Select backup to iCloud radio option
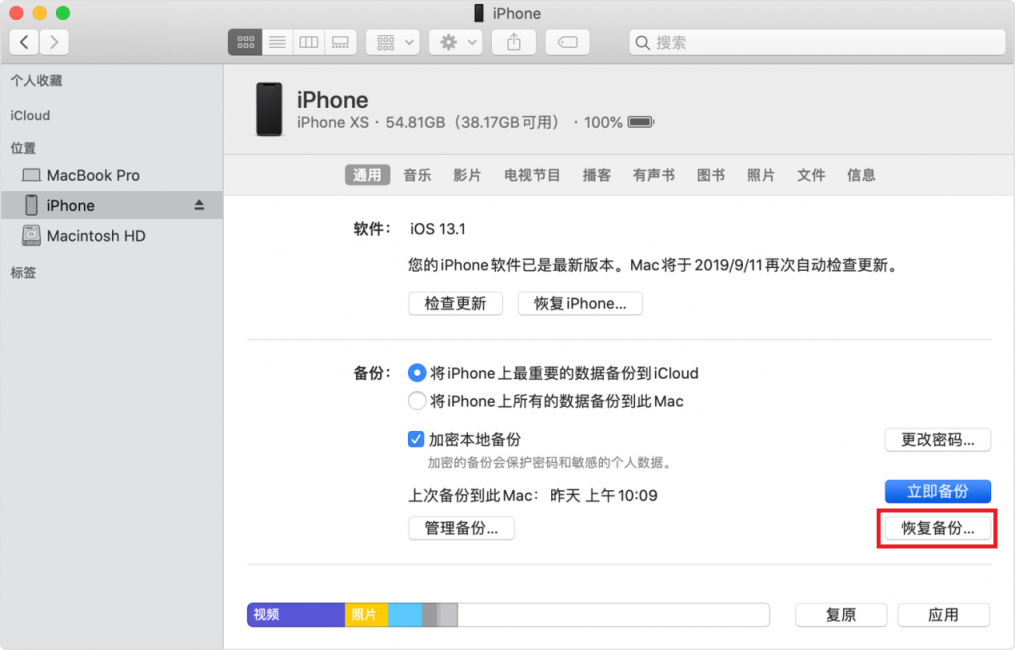 417,373
